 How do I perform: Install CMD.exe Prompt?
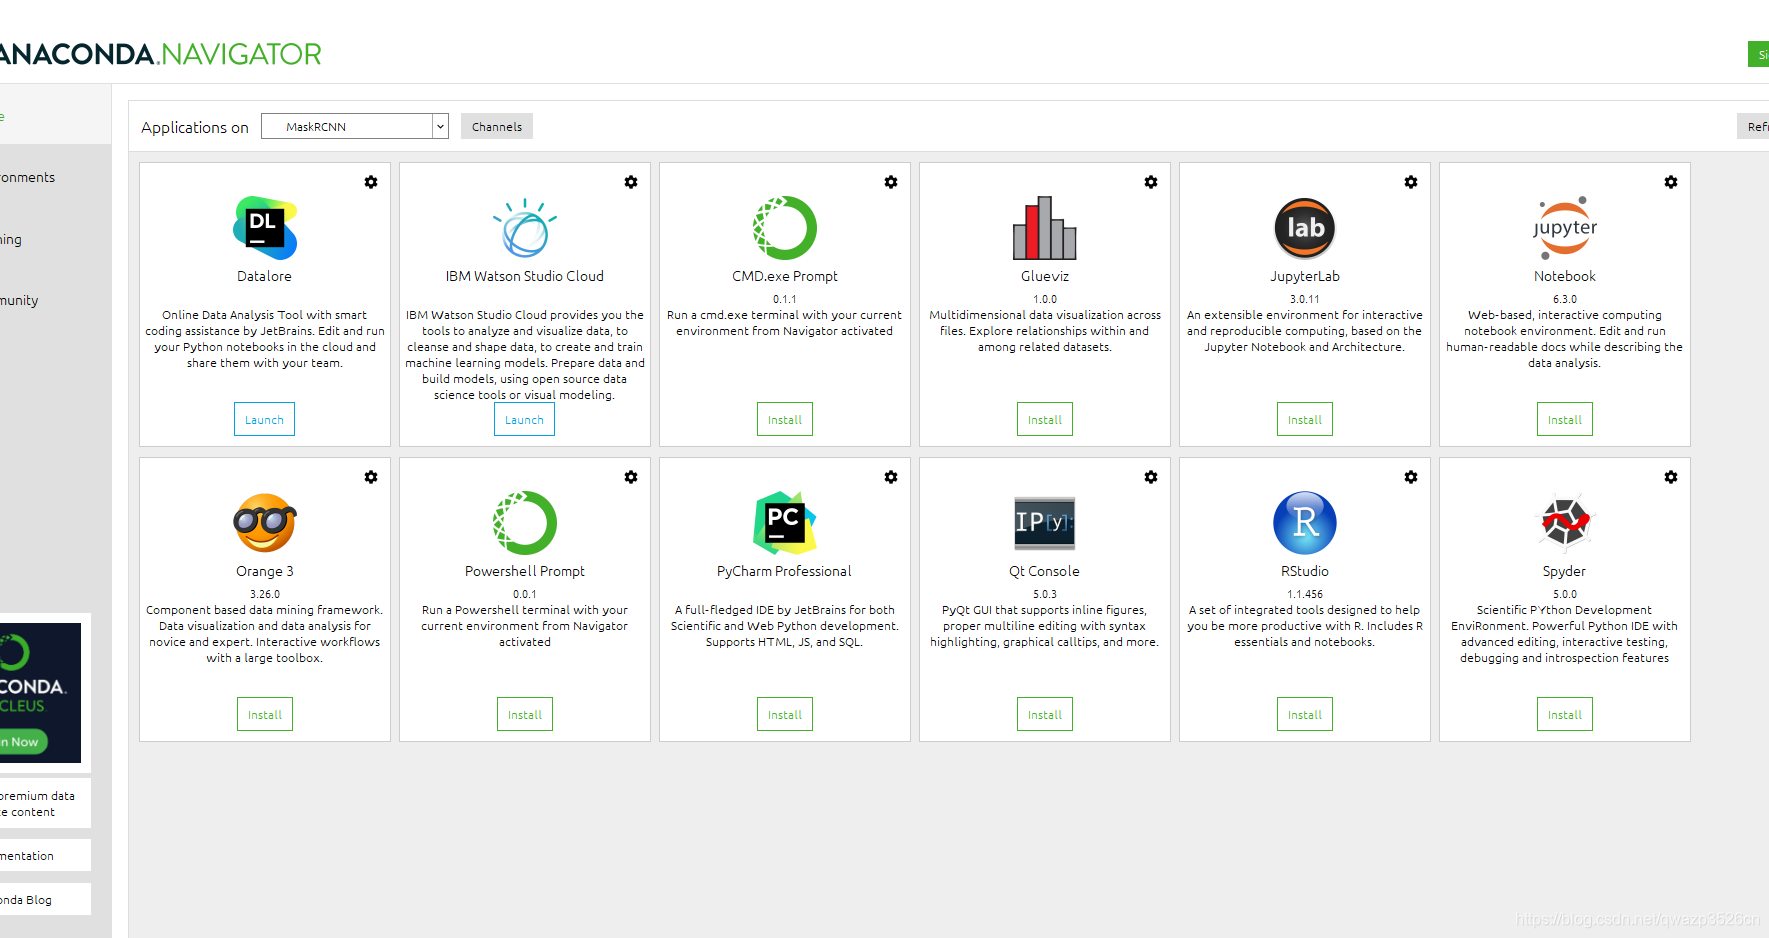[785, 420]
